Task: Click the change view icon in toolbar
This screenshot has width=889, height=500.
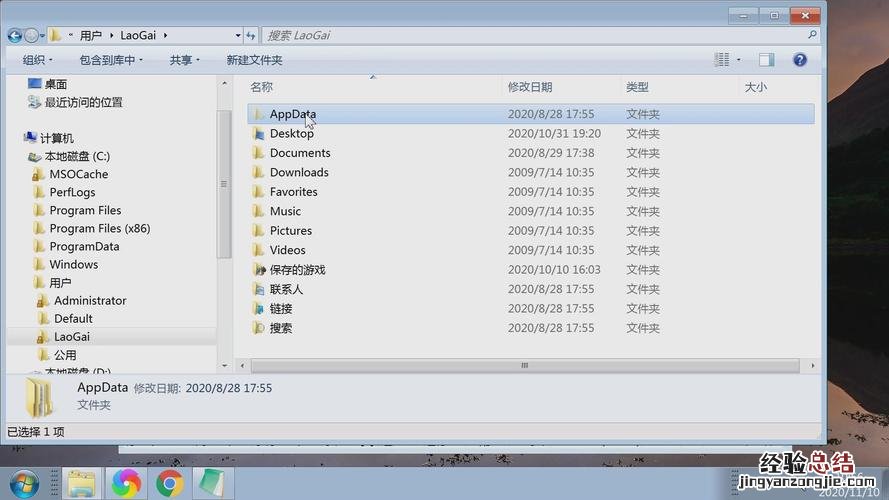Action: [722, 60]
